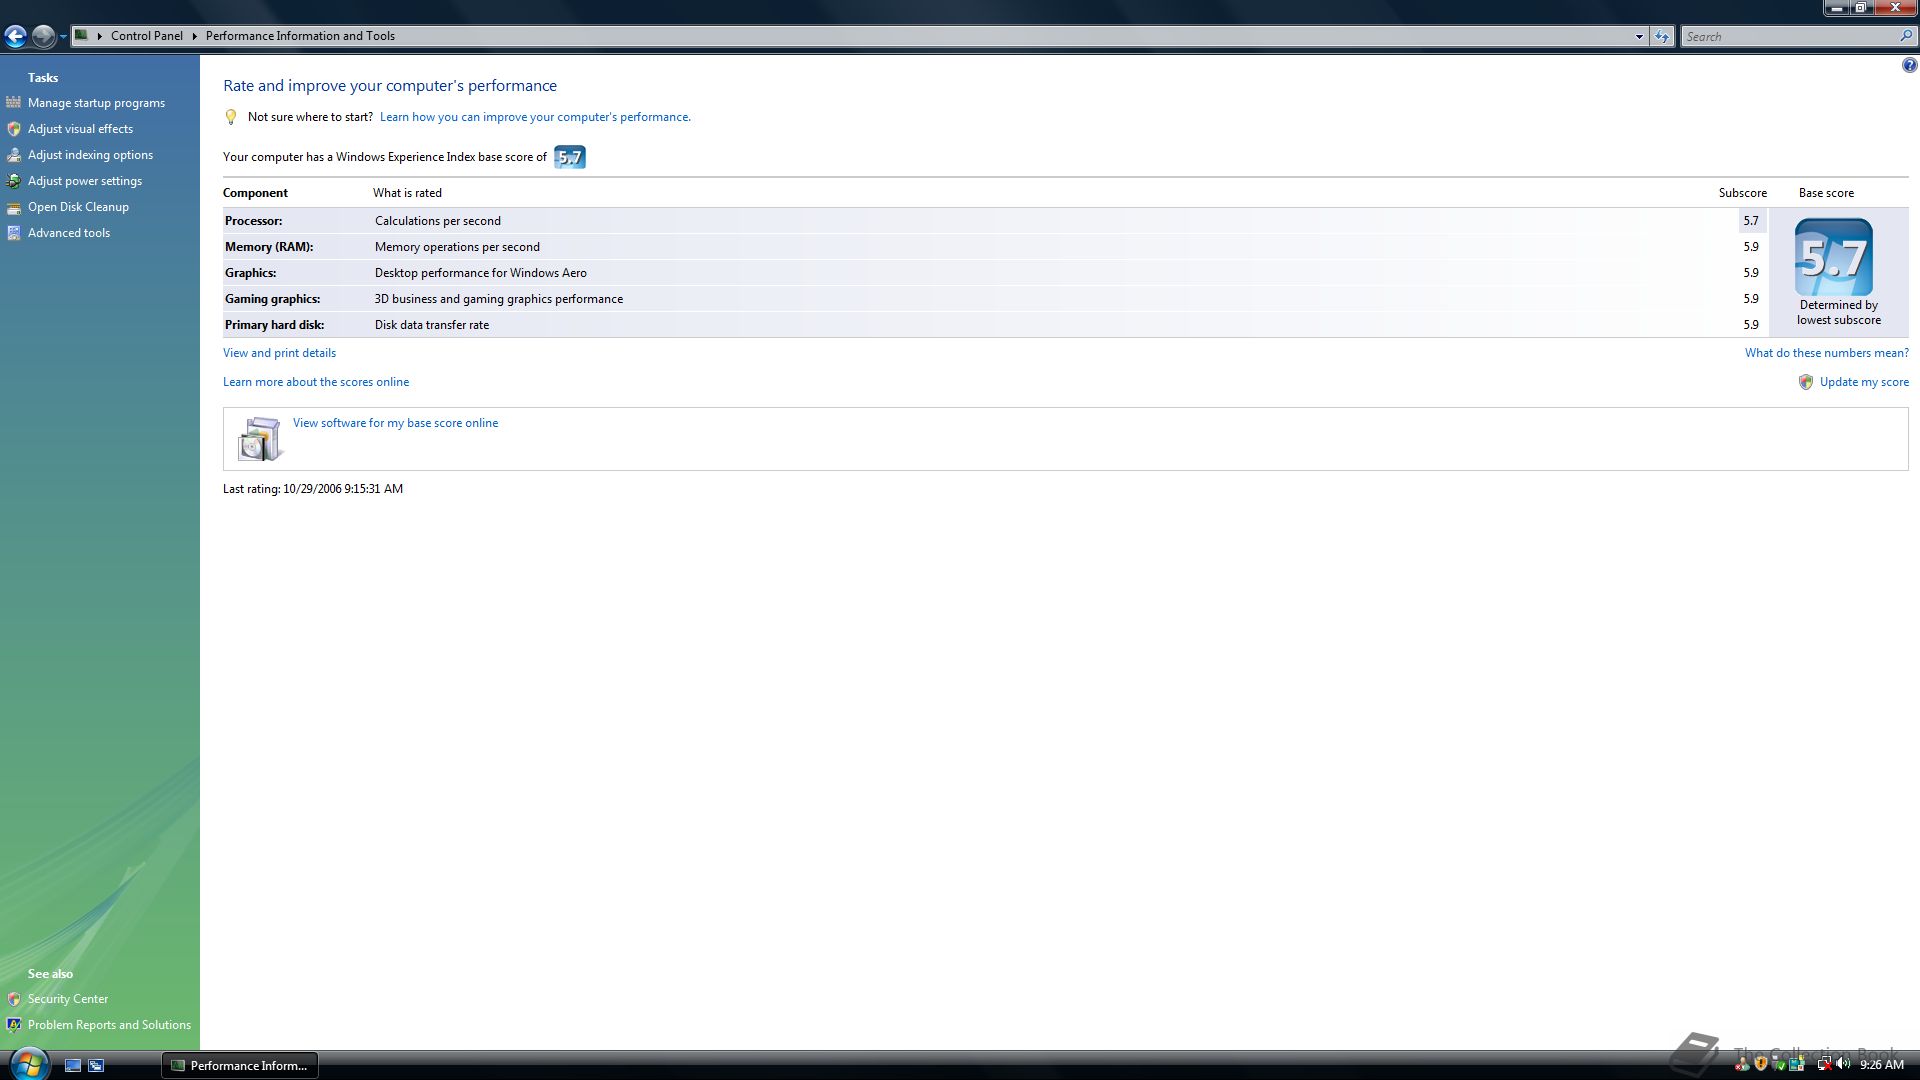The image size is (1920, 1080).
Task: Open the Windows Start orb
Action: 28,1063
